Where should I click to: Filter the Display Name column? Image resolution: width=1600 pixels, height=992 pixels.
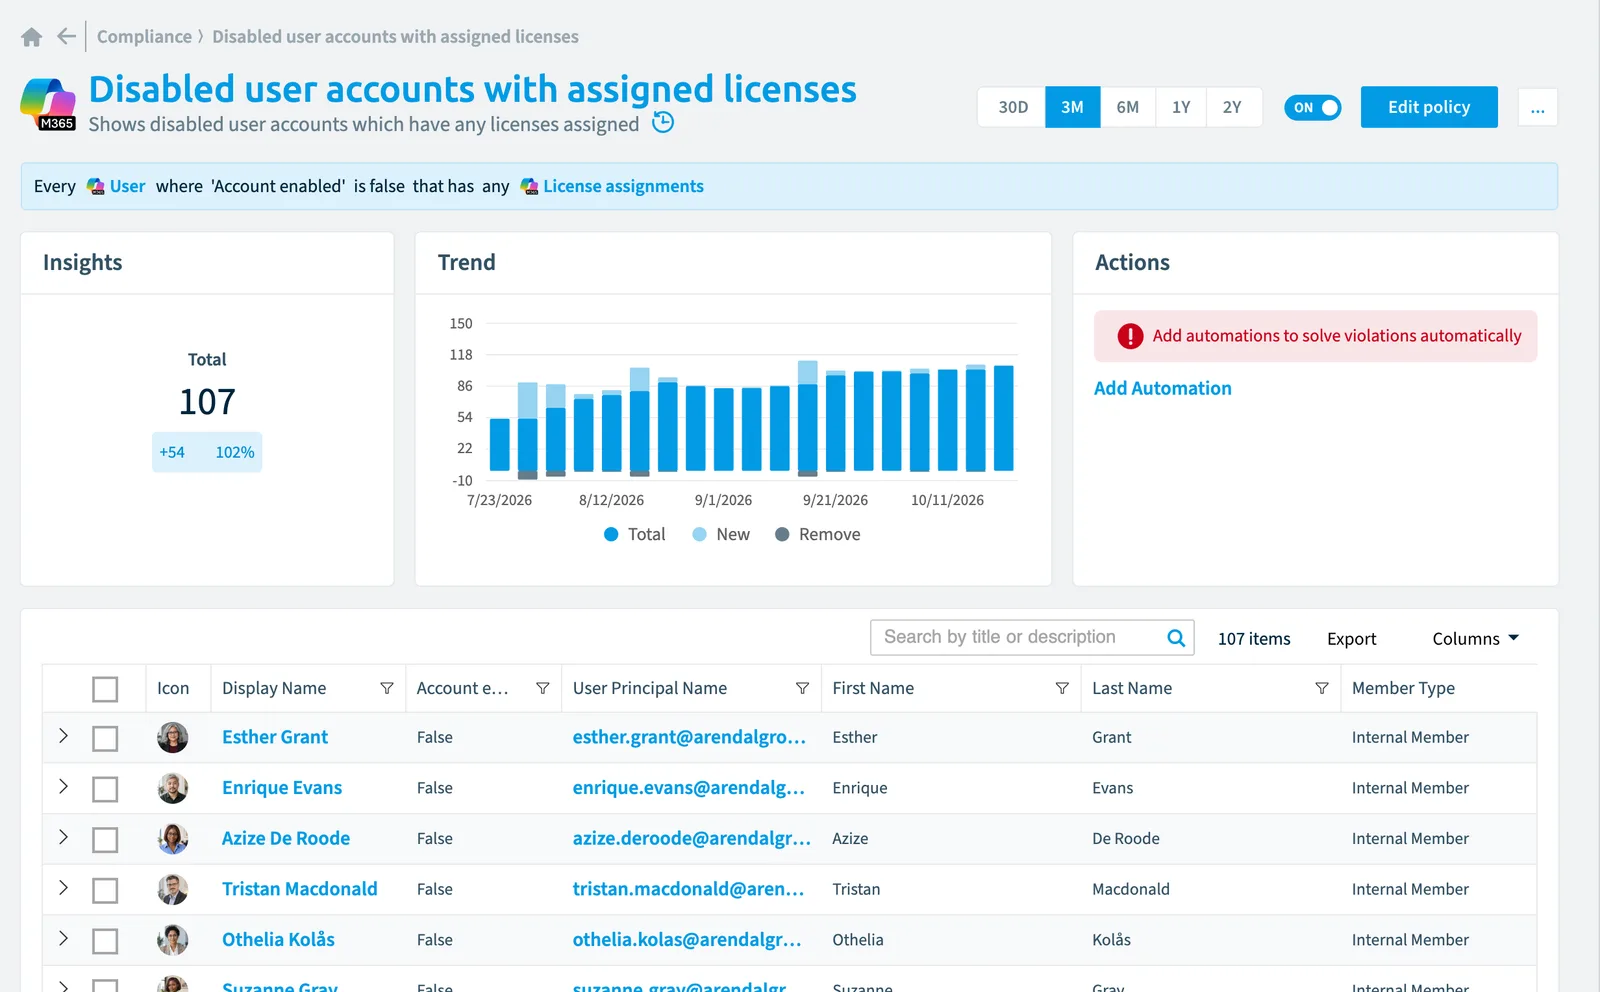coord(387,688)
